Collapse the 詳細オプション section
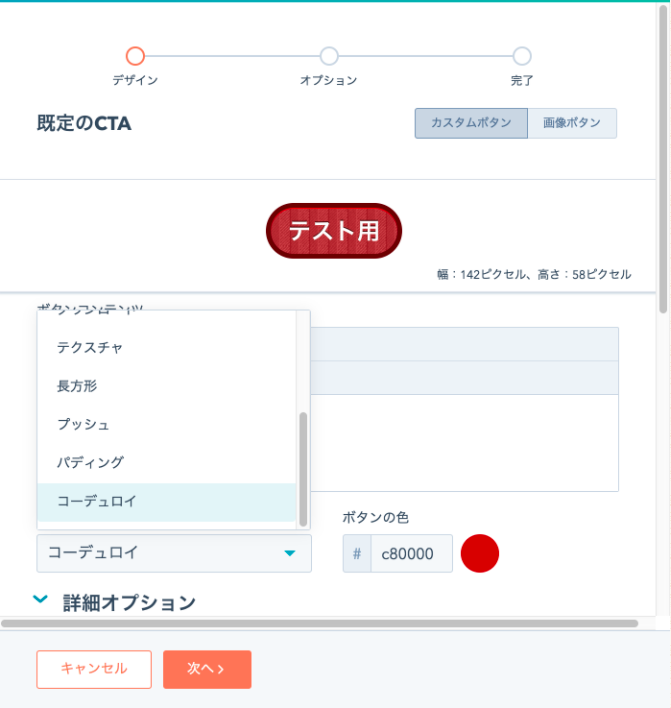 [x=41, y=601]
